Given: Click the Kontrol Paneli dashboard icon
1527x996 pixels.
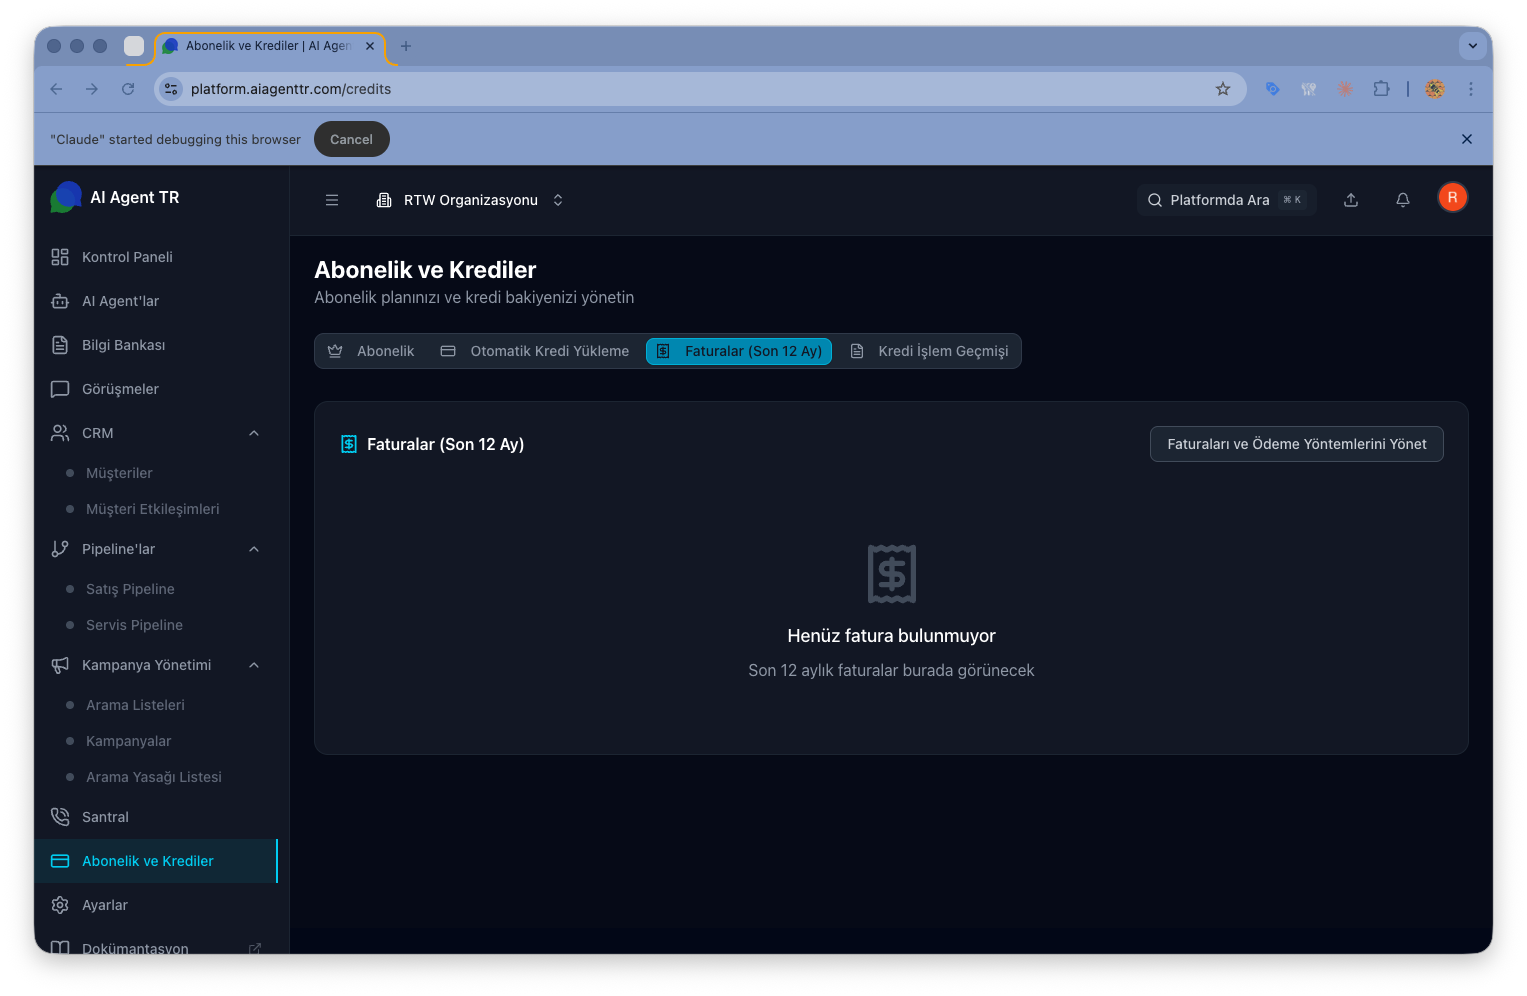Looking at the screenshot, I should click(60, 257).
